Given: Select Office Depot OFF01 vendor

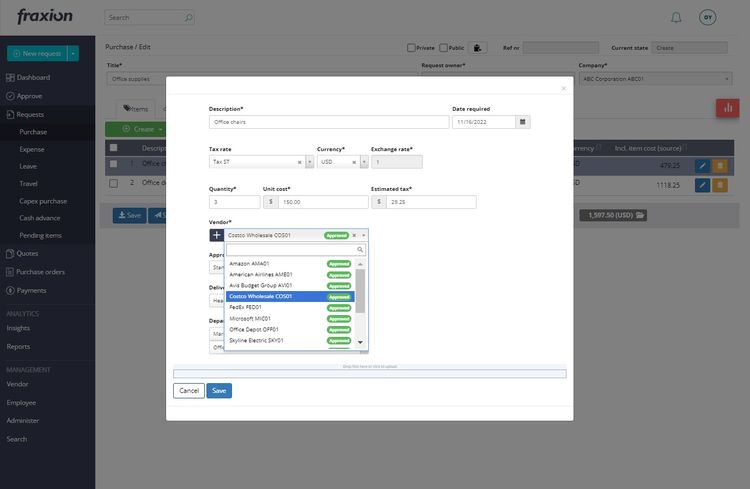Looking at the screenshot, I should [x=290, y=330].
